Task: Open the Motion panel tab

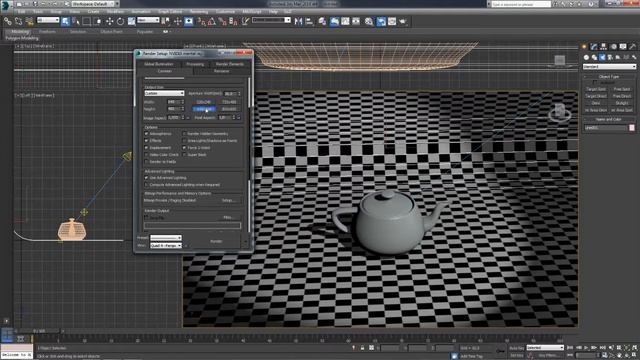Action: (613, 47)
